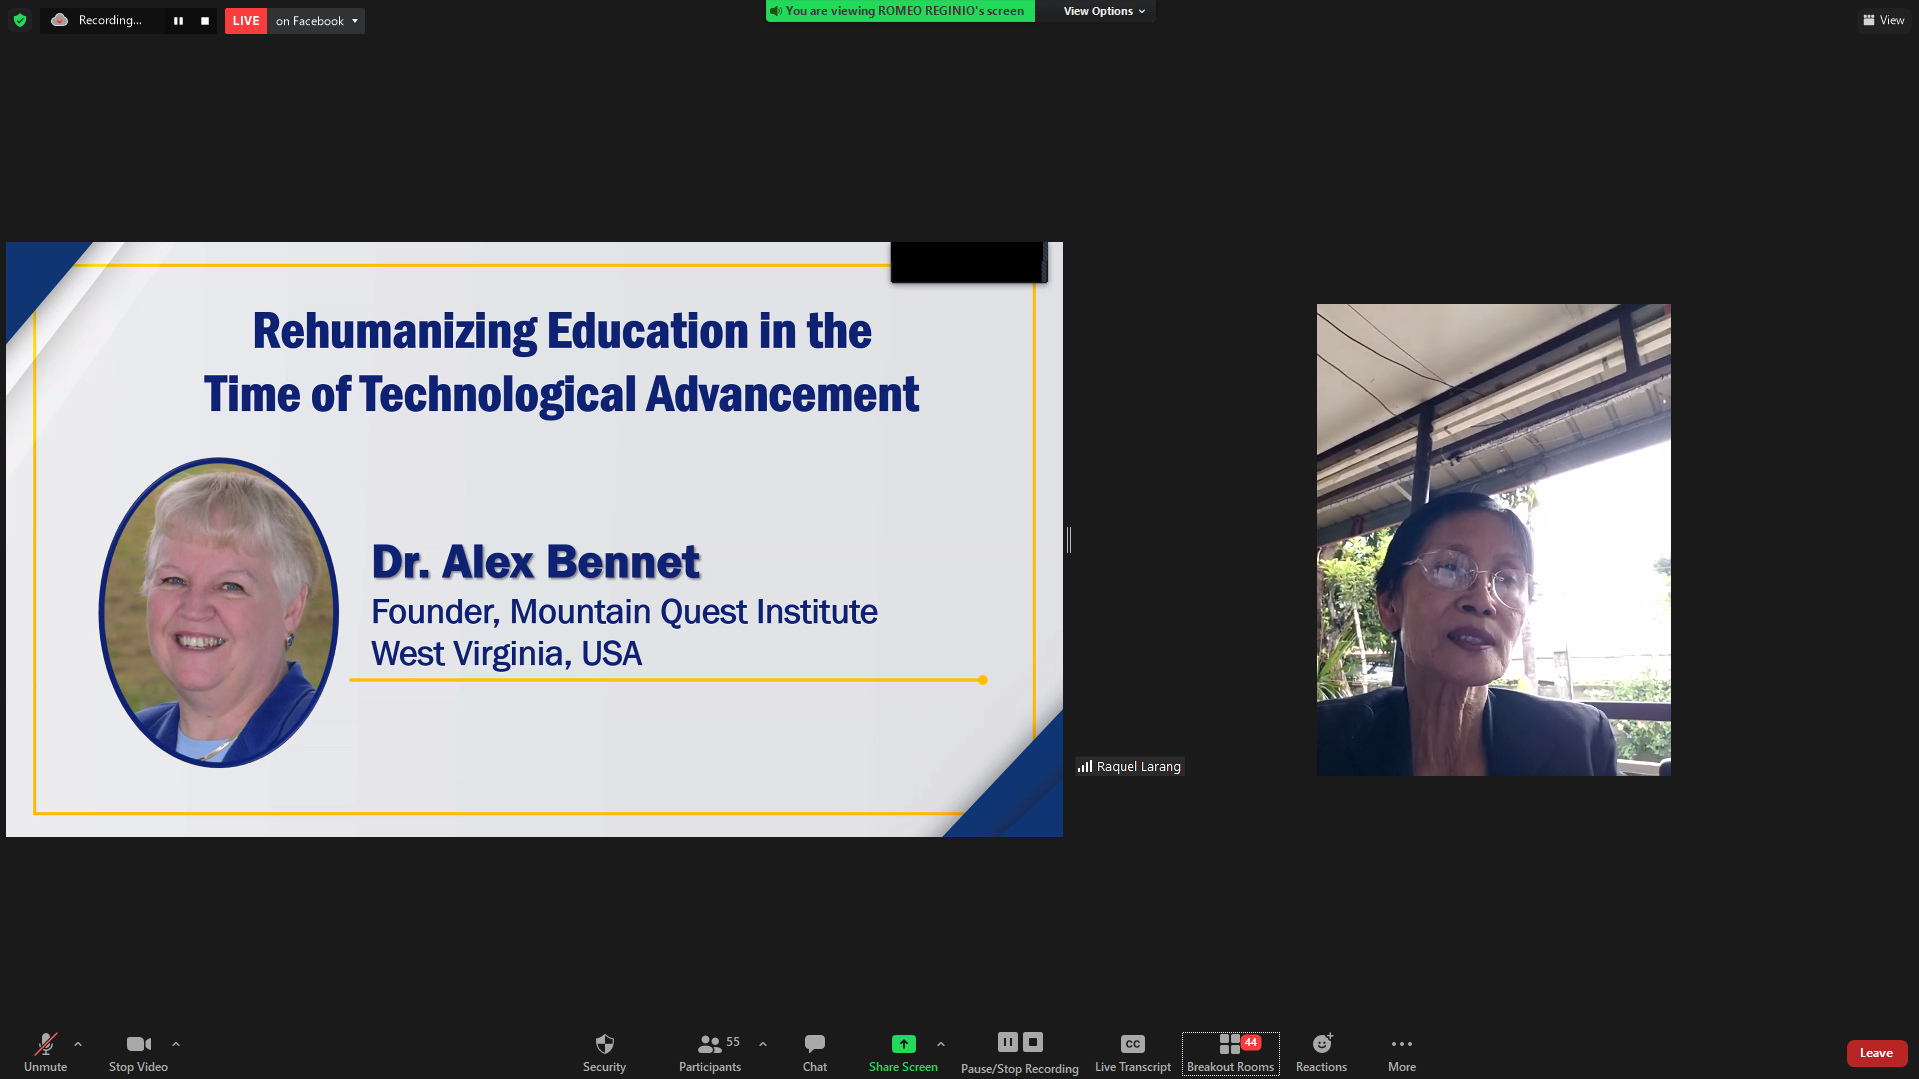The height and width of the screenshot is (1079, 1919).
Task: Enable Live Transcript captions
Action: pos(1132,1044)
